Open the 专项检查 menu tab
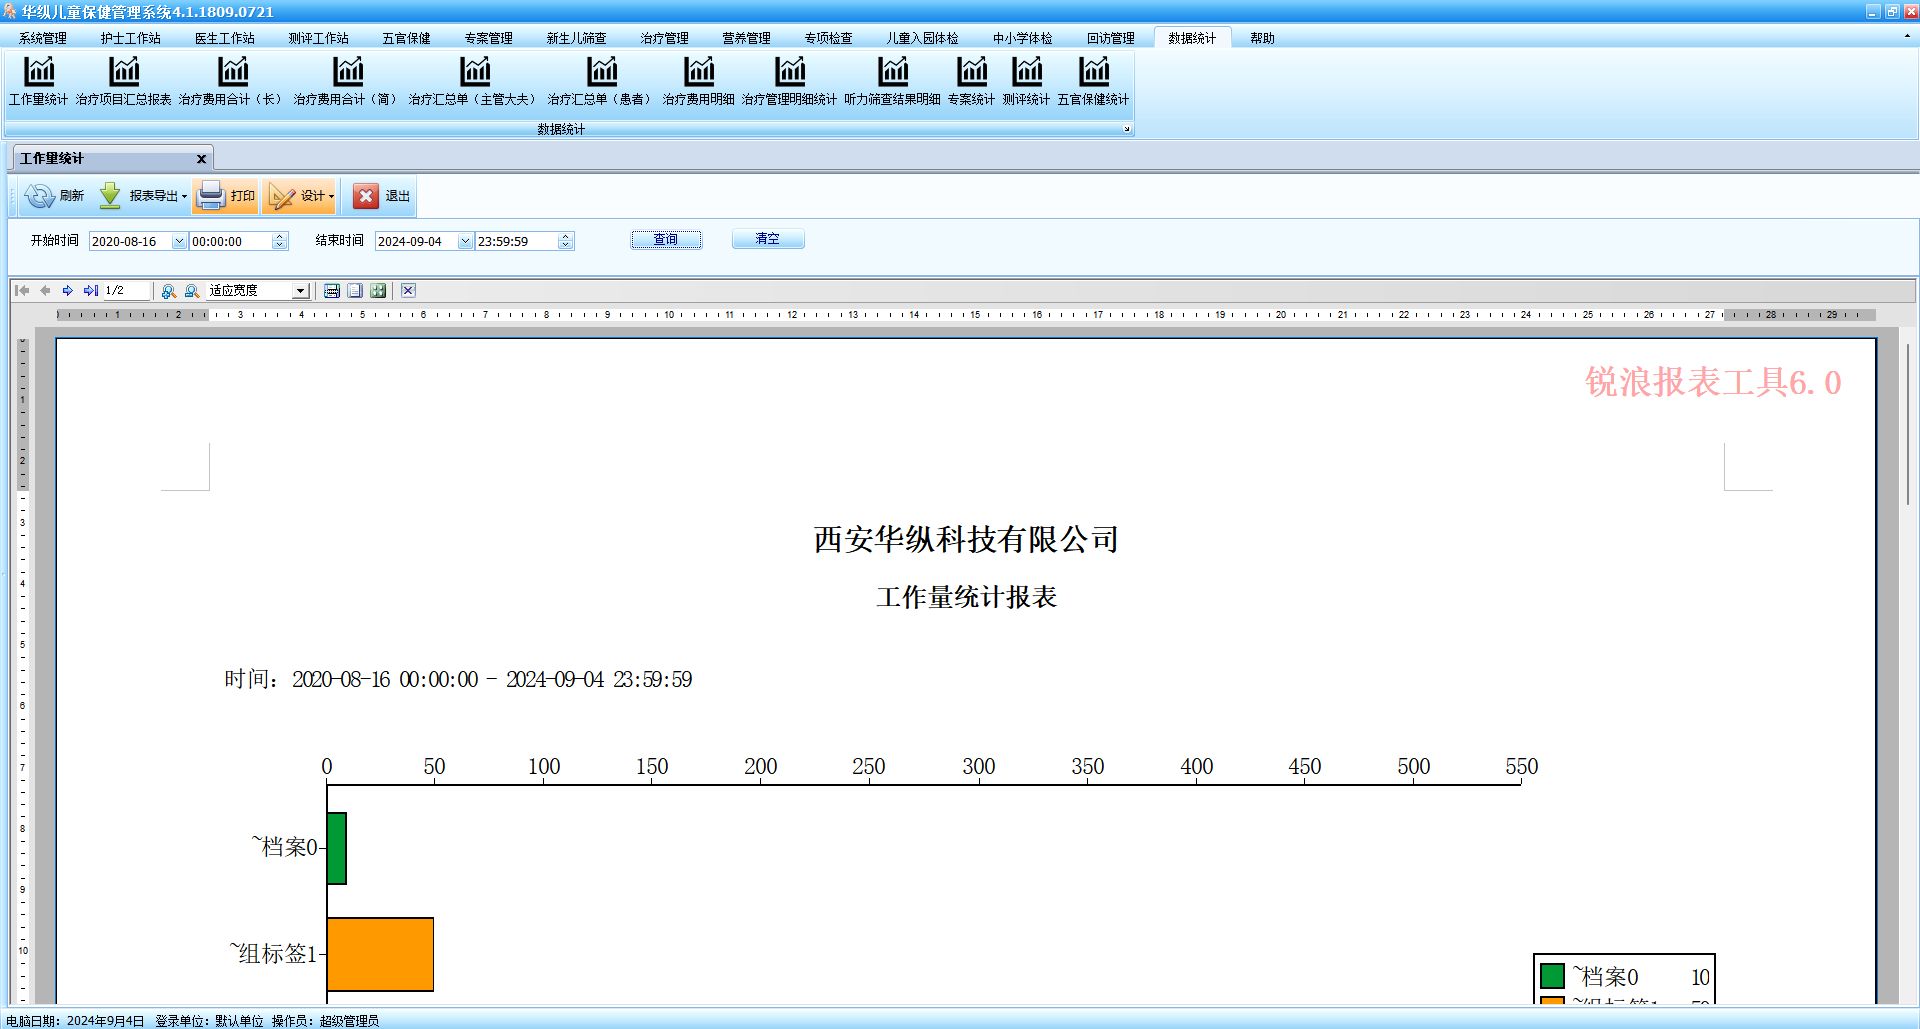 (x=829, y=38)
